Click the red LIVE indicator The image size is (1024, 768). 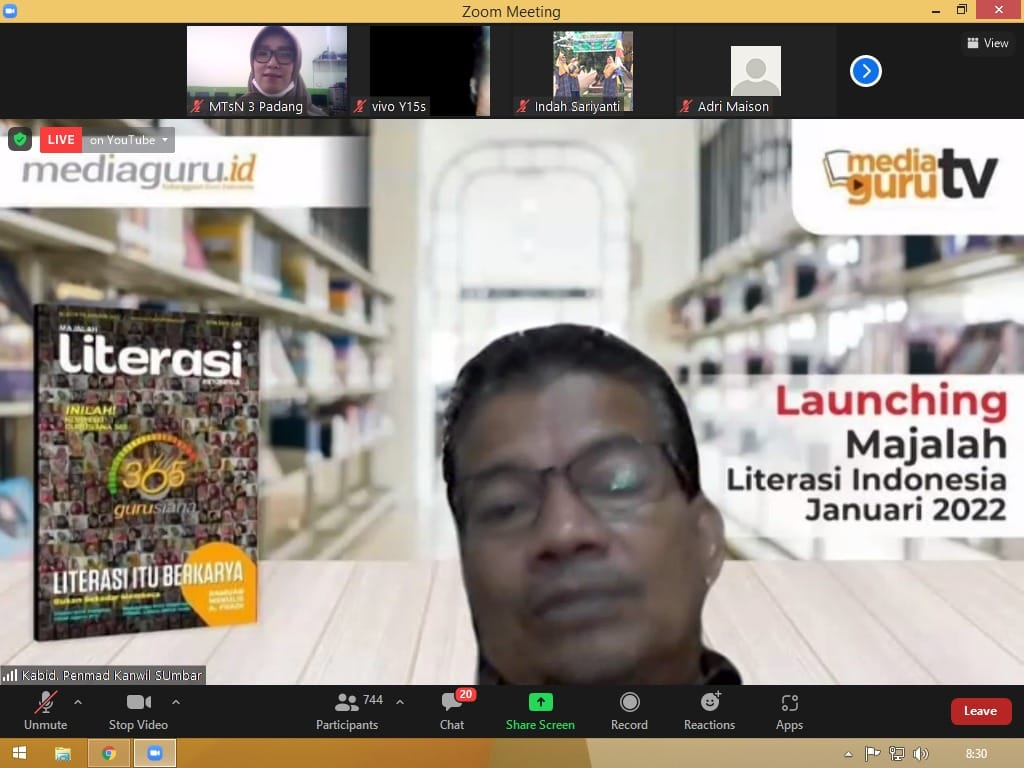tap(61, 140)
